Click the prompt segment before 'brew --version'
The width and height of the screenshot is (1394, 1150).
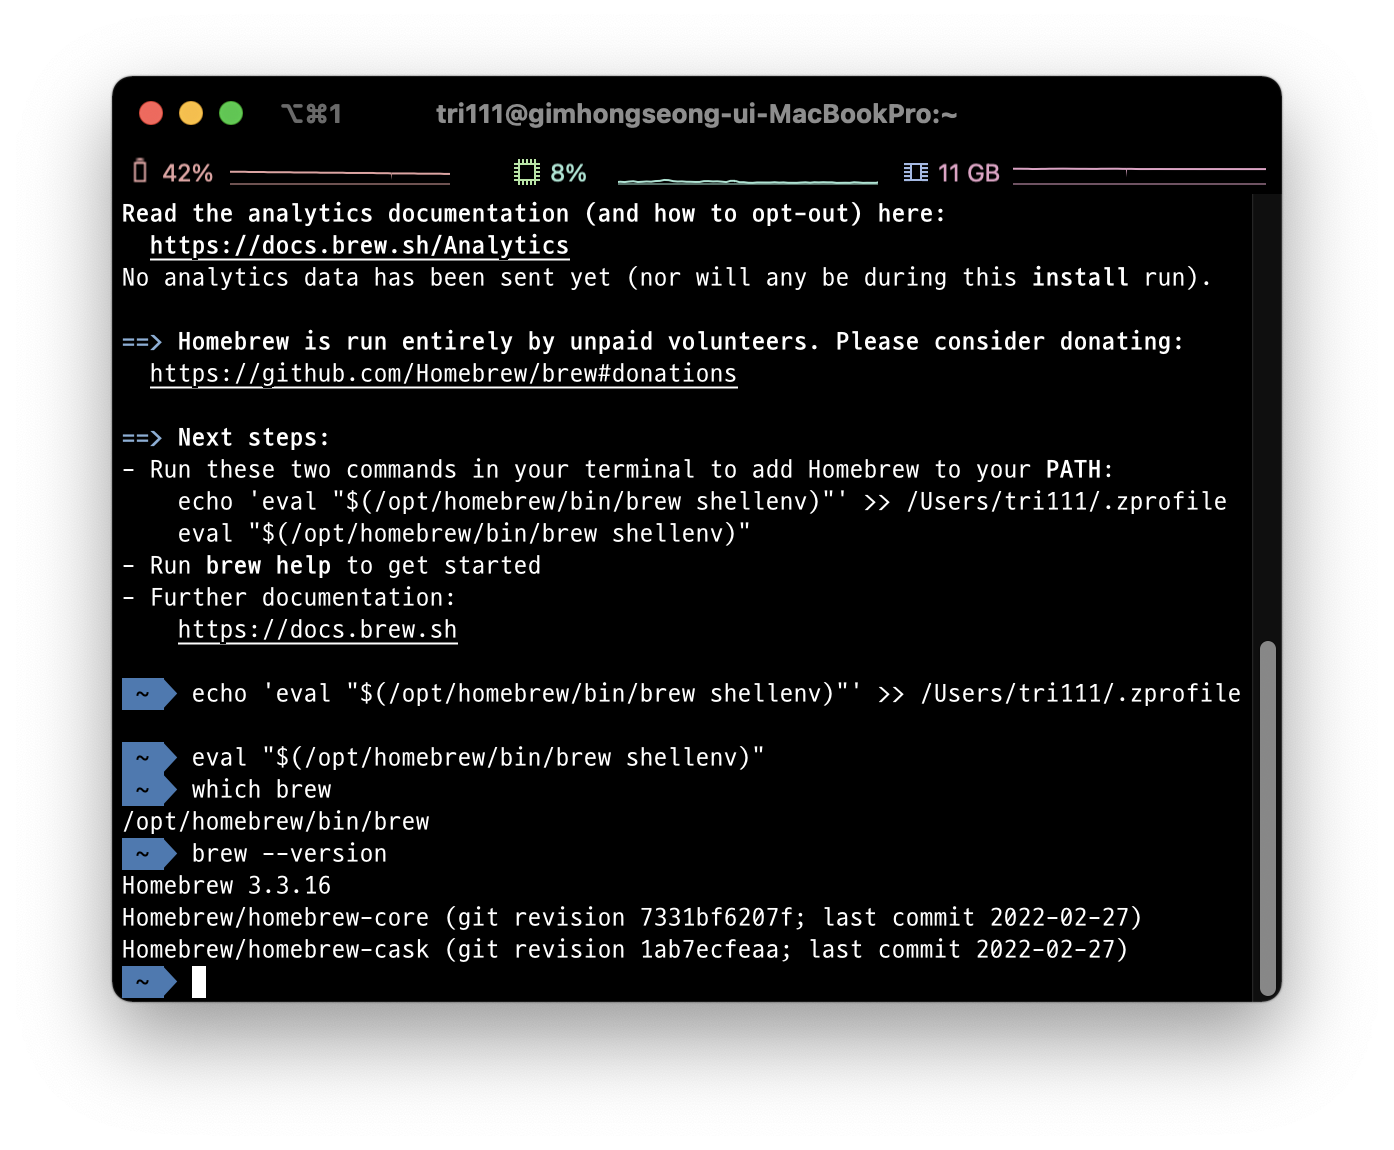click(149, 854)
